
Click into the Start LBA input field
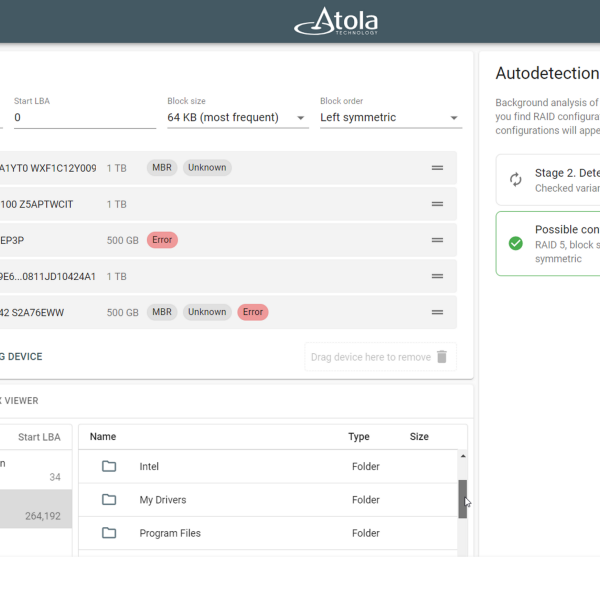pos(85,117)
